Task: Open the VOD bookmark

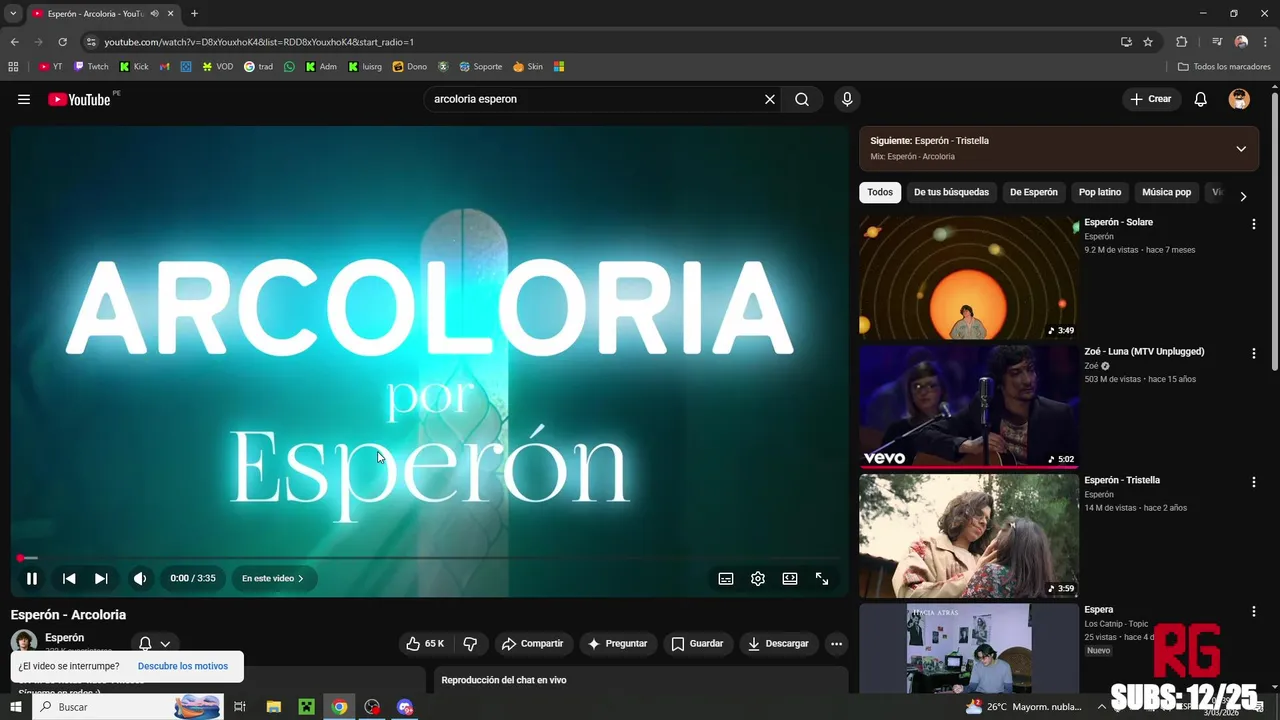Action: 217,67
